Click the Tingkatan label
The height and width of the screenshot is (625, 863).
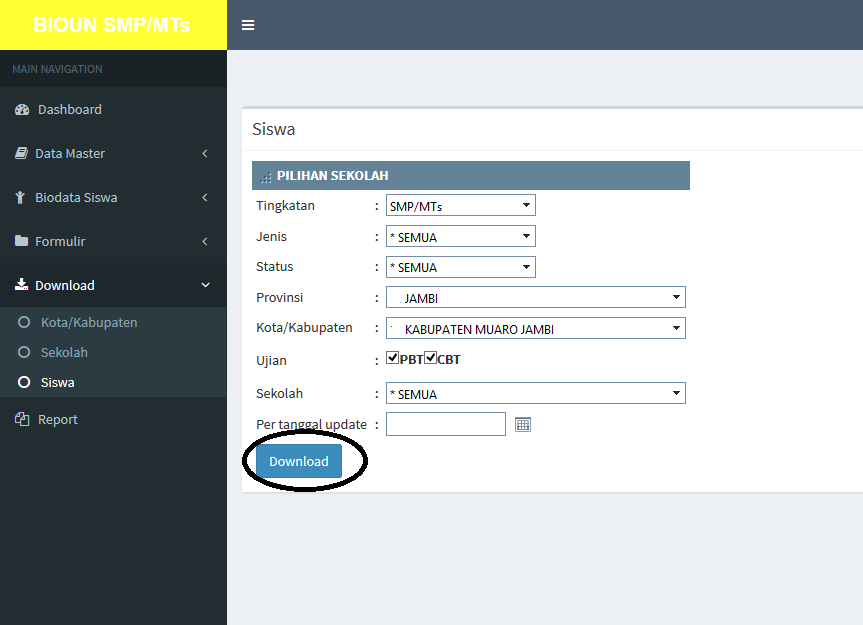(x=285, y=206)
